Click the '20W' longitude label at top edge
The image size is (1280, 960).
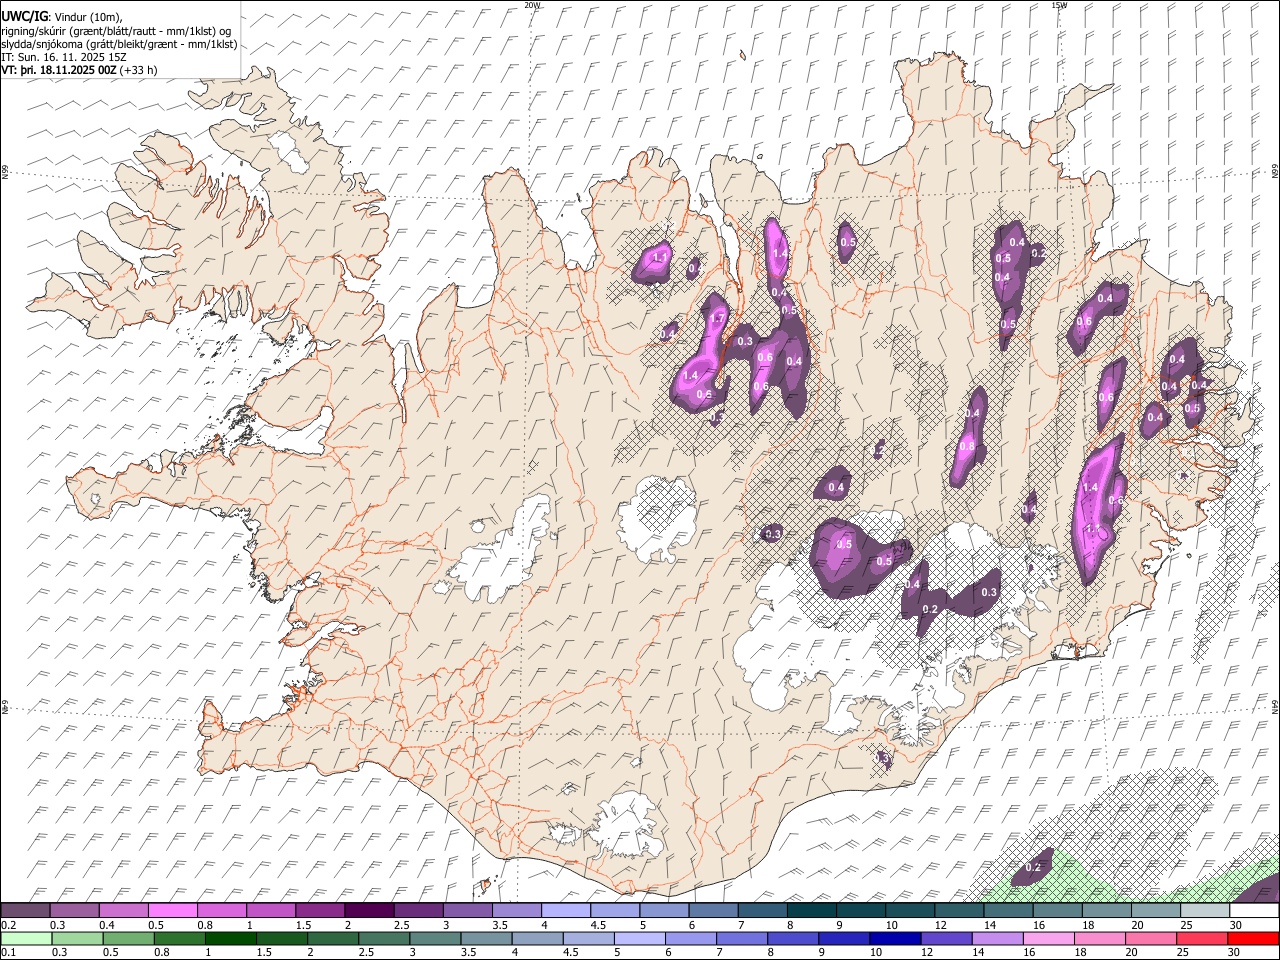pyautogui.click(x=532, y=5)
